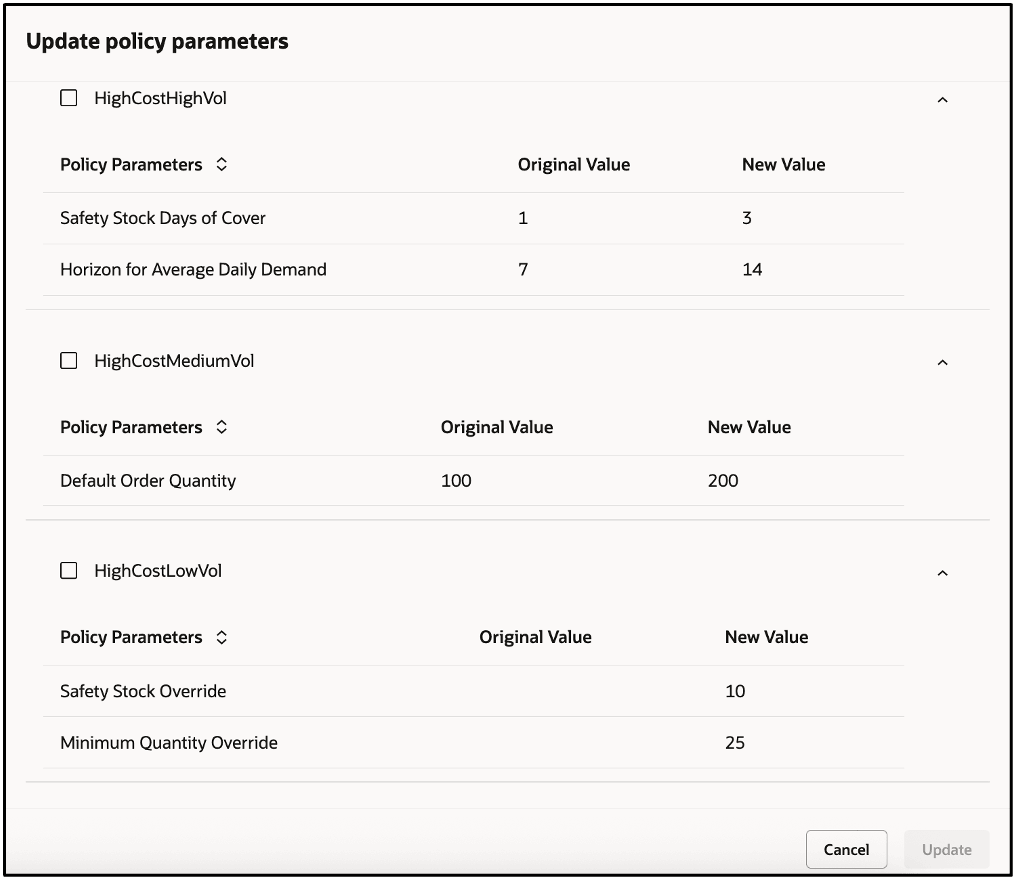
Task: Collapse the HighCostMediumVol section
Action: click(x=942, y=363)
